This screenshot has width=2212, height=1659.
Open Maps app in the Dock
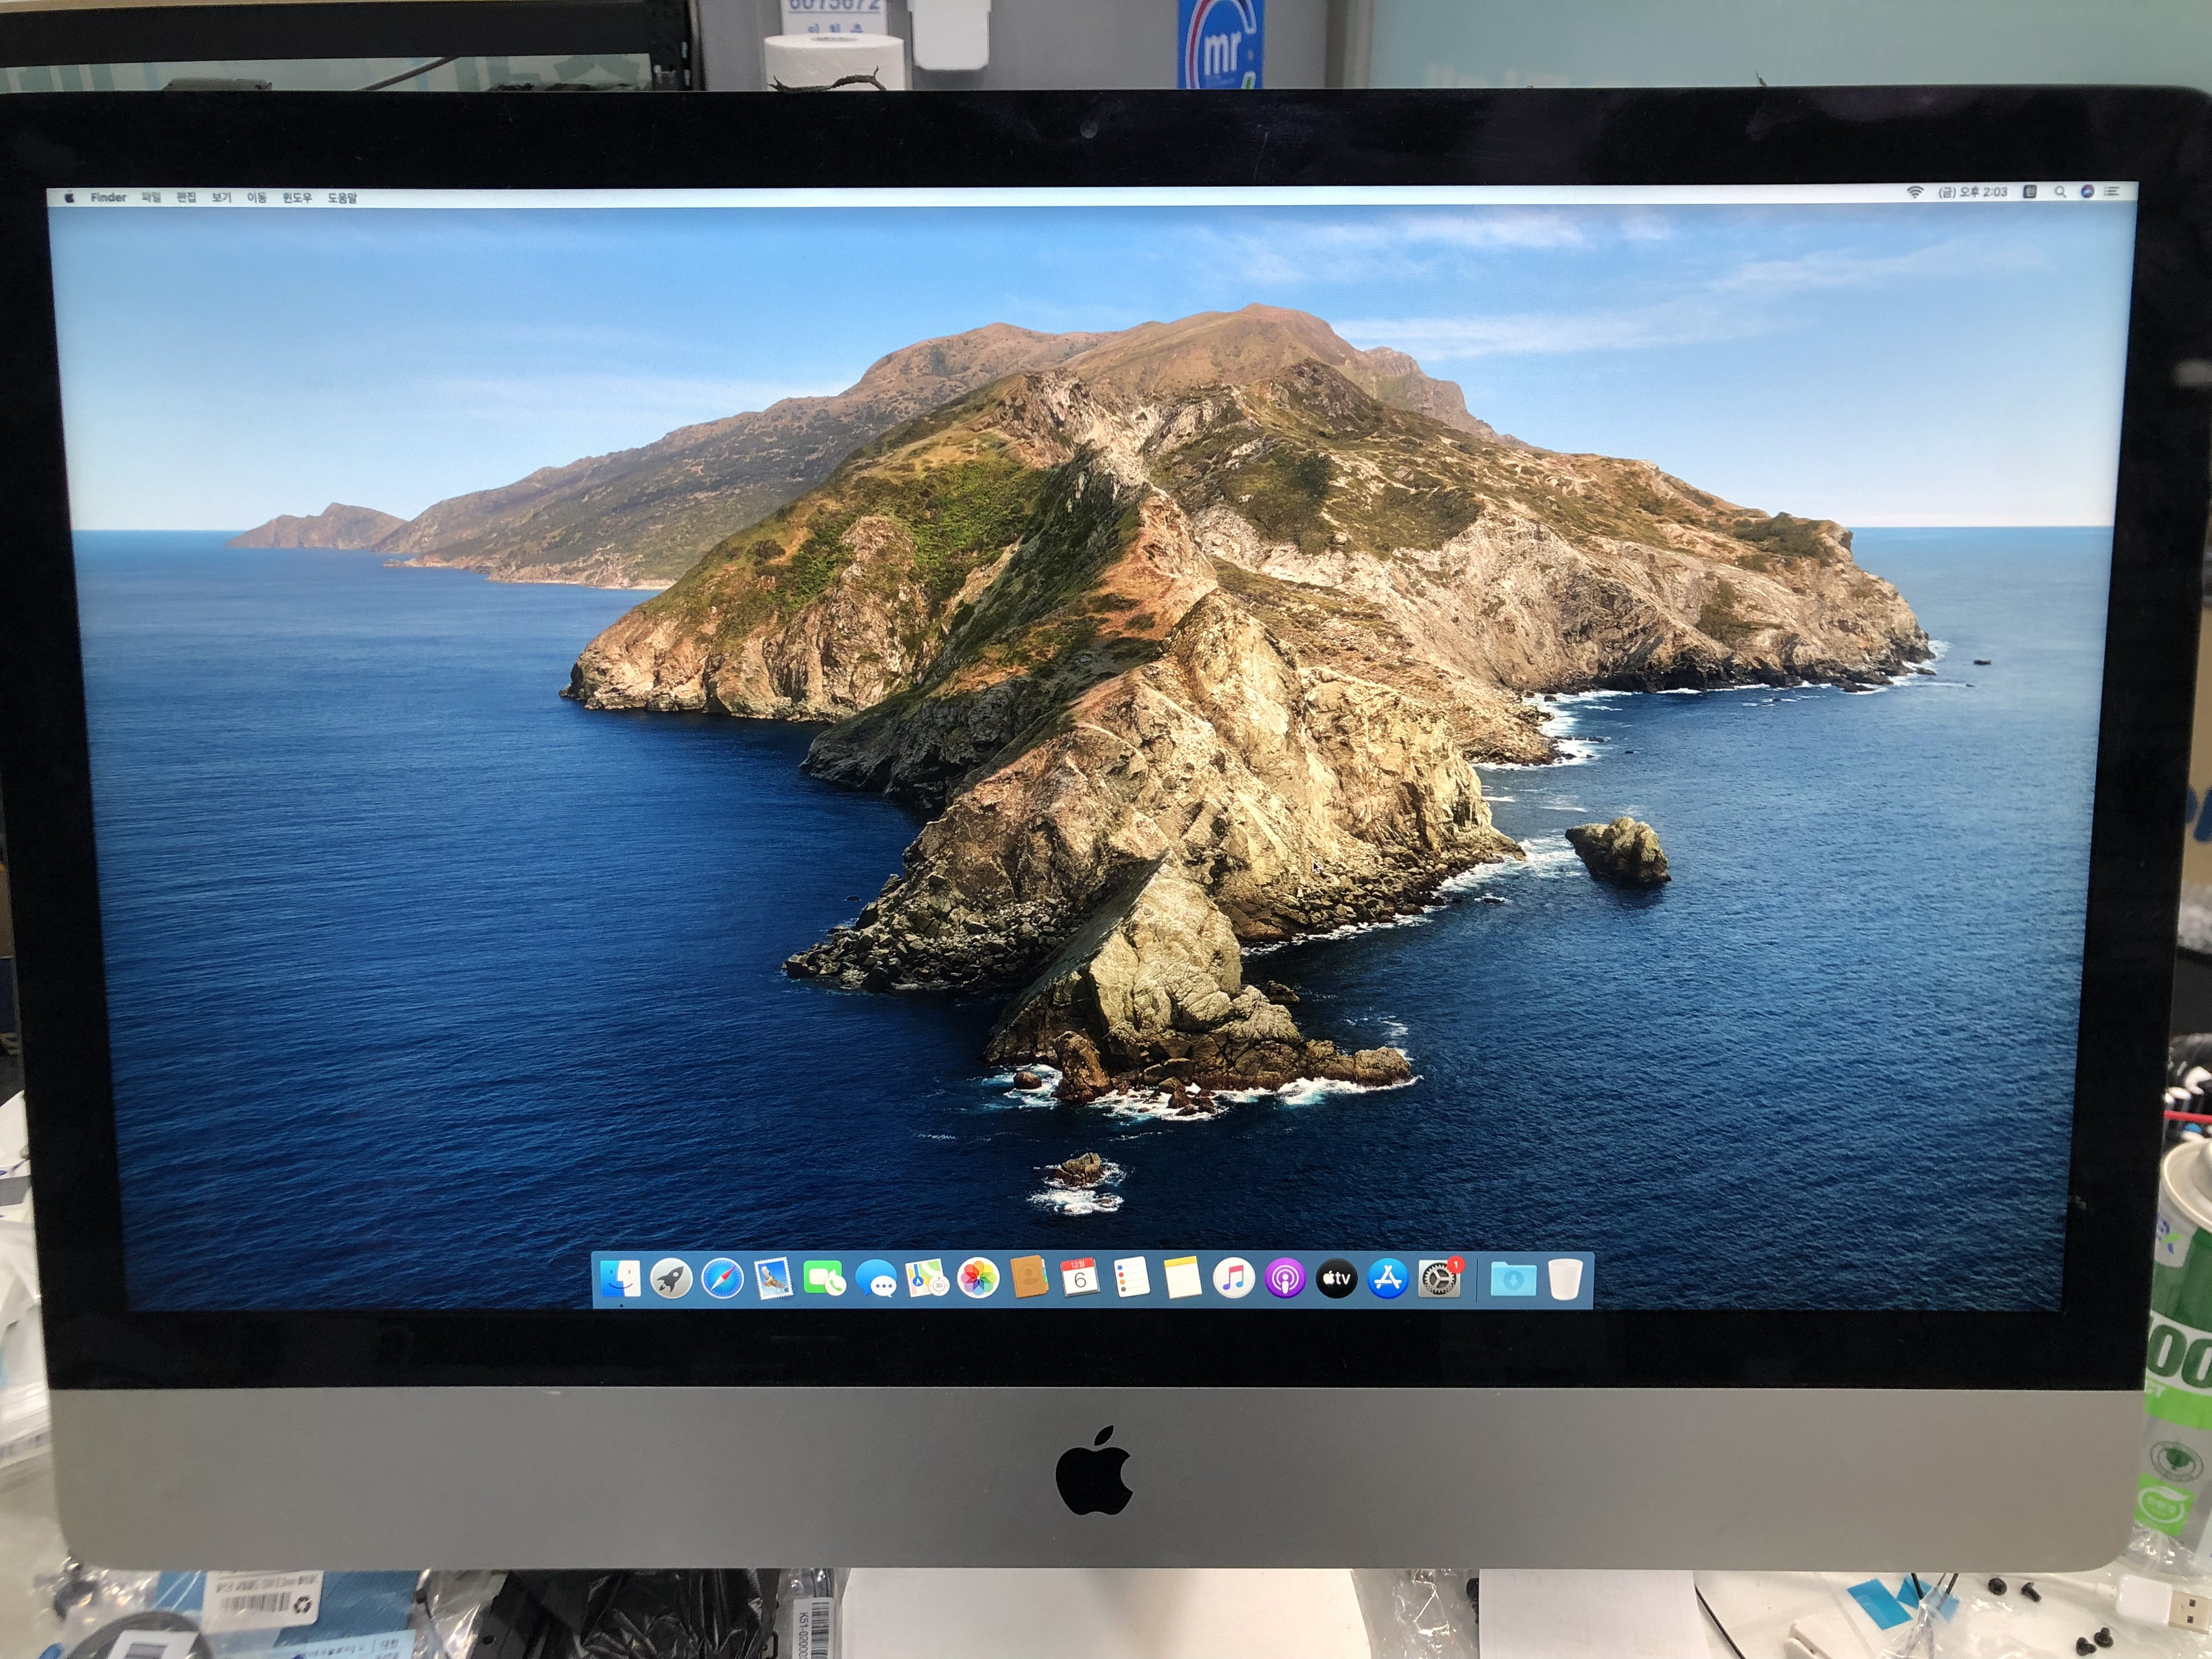pos(927,1279)
